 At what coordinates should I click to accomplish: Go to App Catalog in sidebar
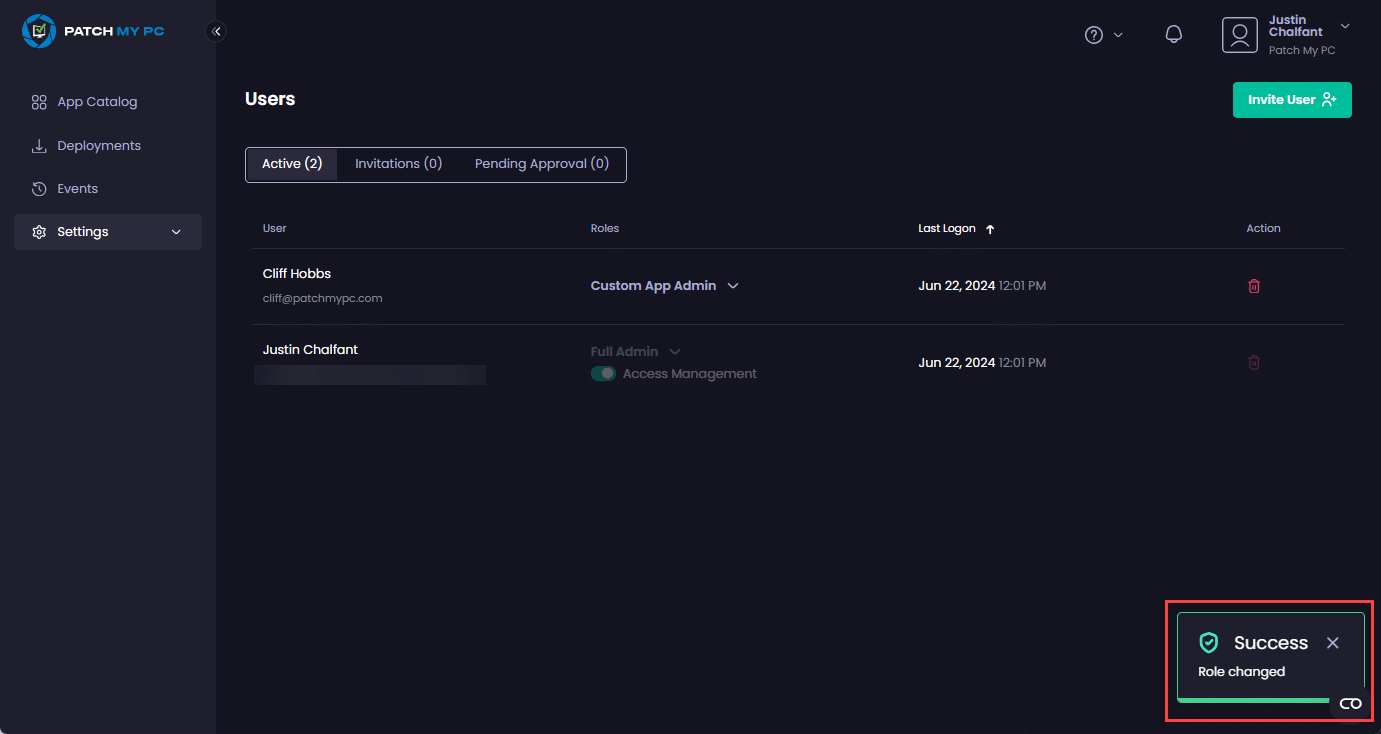click(97, 102)
